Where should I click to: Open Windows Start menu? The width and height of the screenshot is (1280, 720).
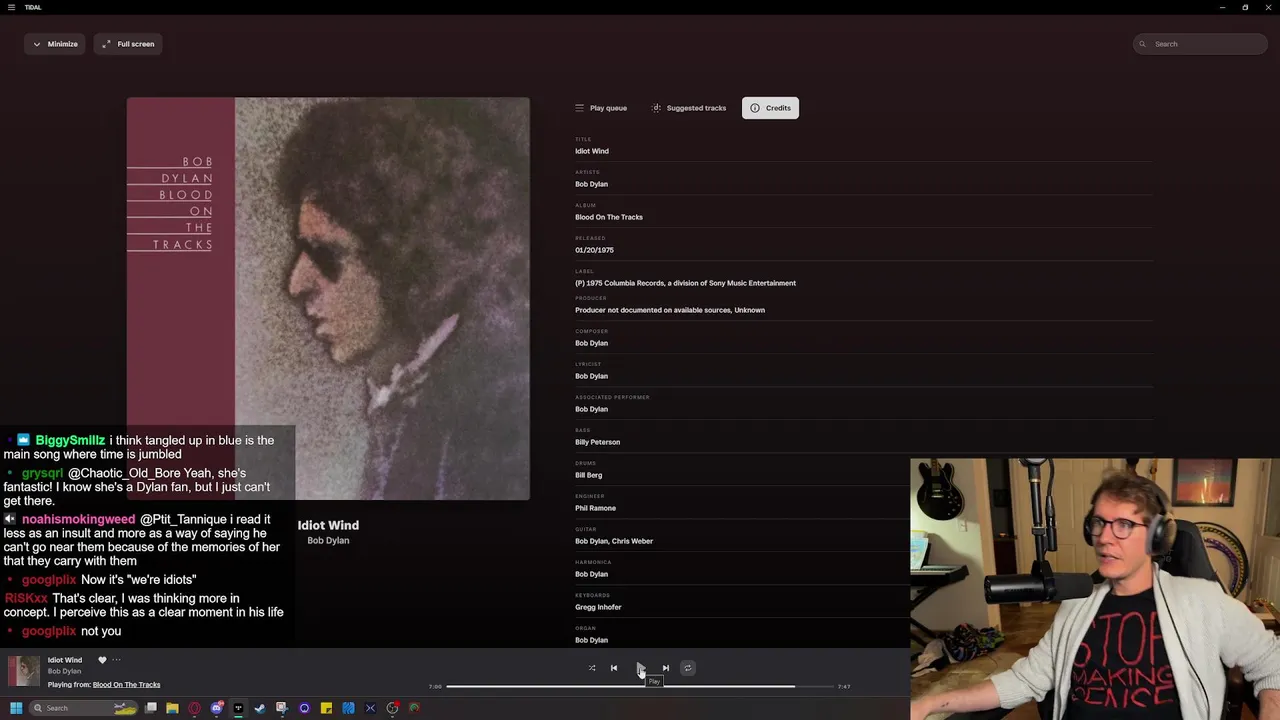coord(16,708)
